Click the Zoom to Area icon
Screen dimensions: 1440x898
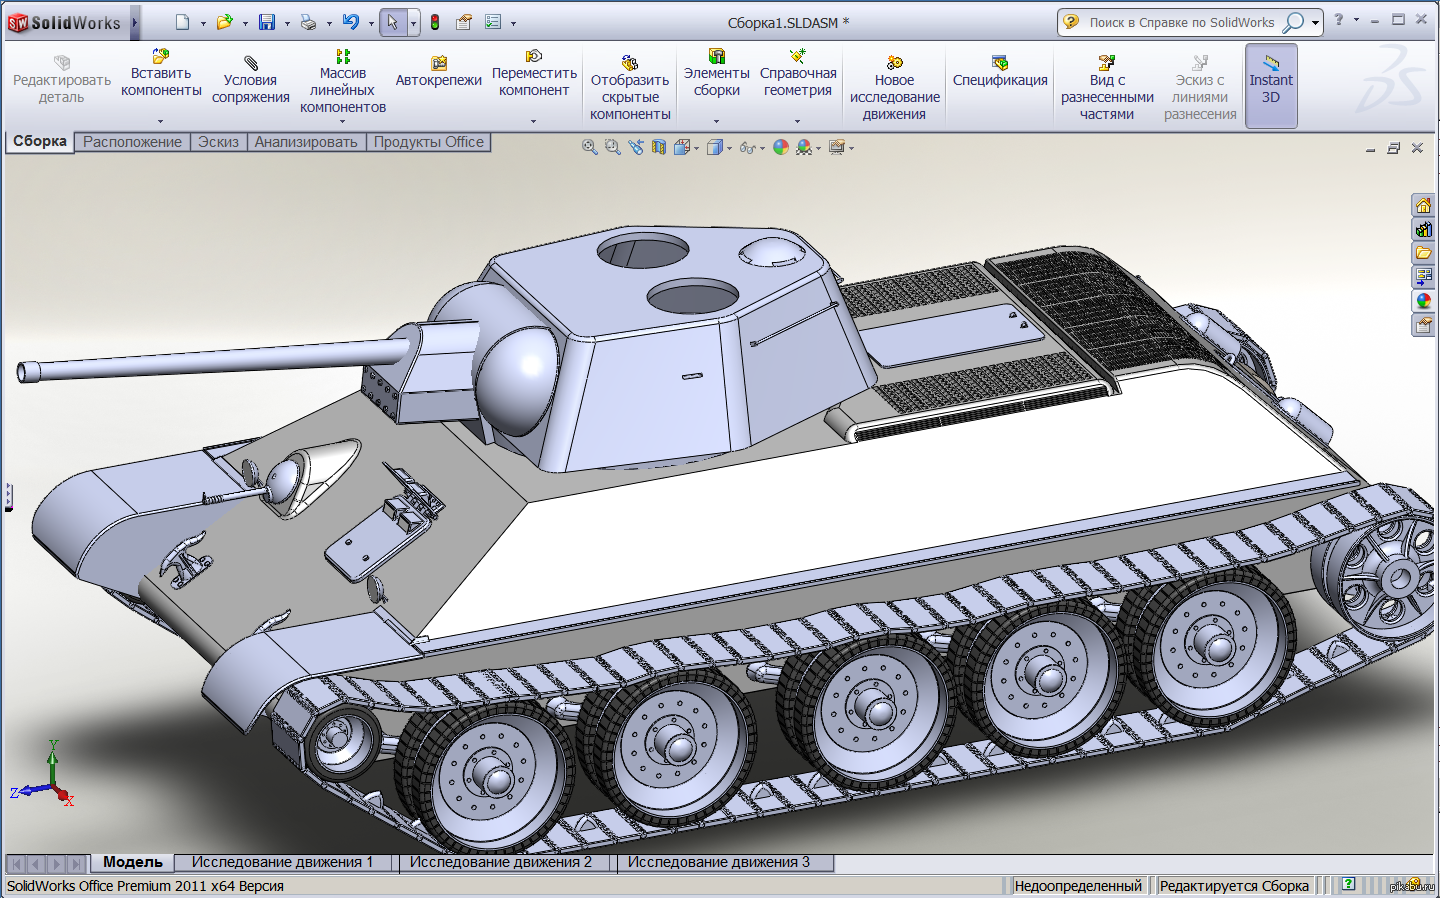click(x=613, y=147)
